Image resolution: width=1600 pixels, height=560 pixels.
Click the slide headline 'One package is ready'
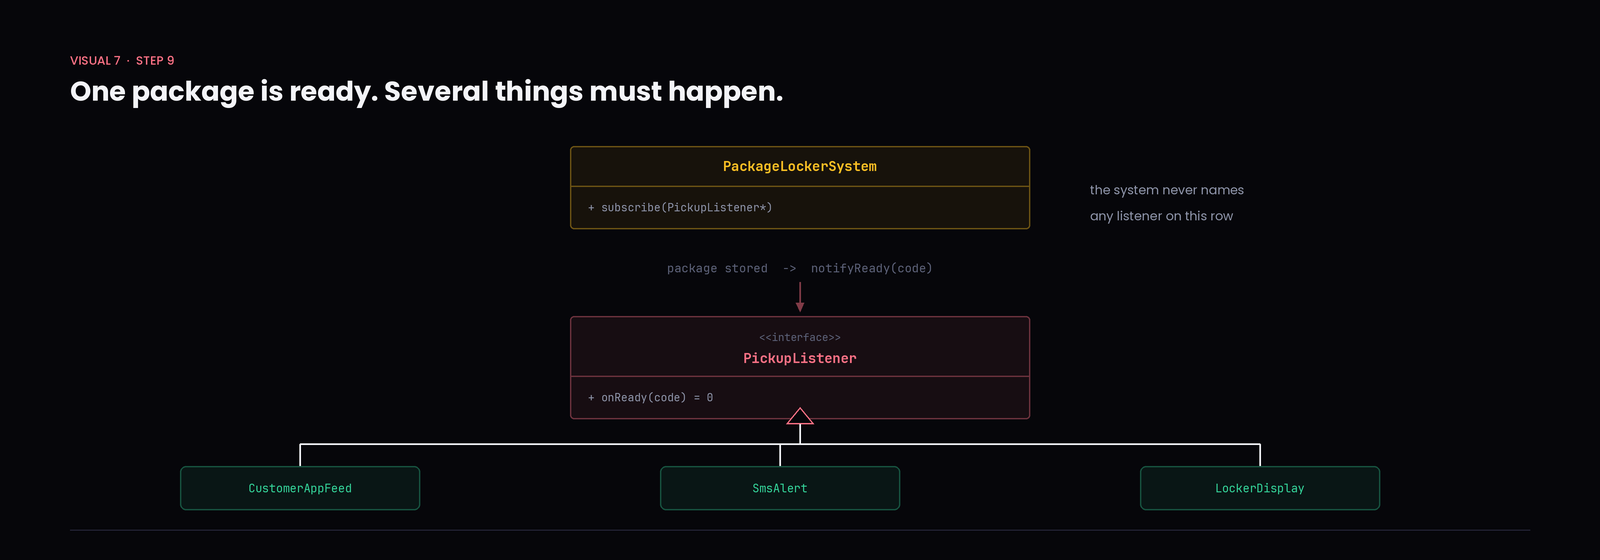tap(224, 92)
